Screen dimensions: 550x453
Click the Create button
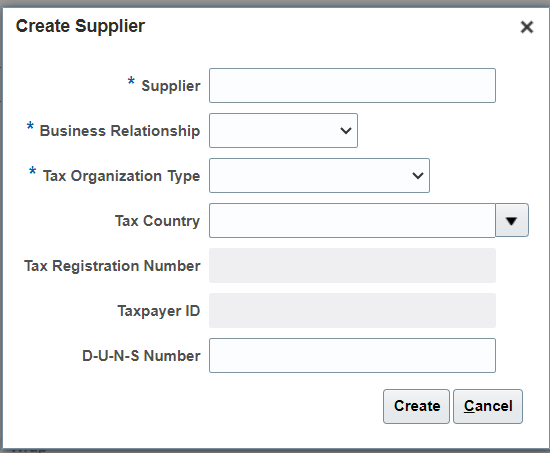(416, 406)
